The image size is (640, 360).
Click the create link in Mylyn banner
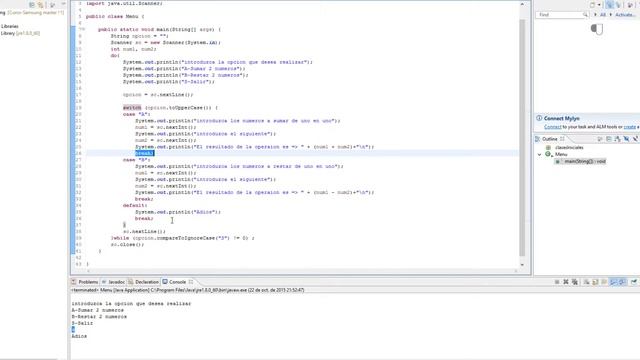629,127
